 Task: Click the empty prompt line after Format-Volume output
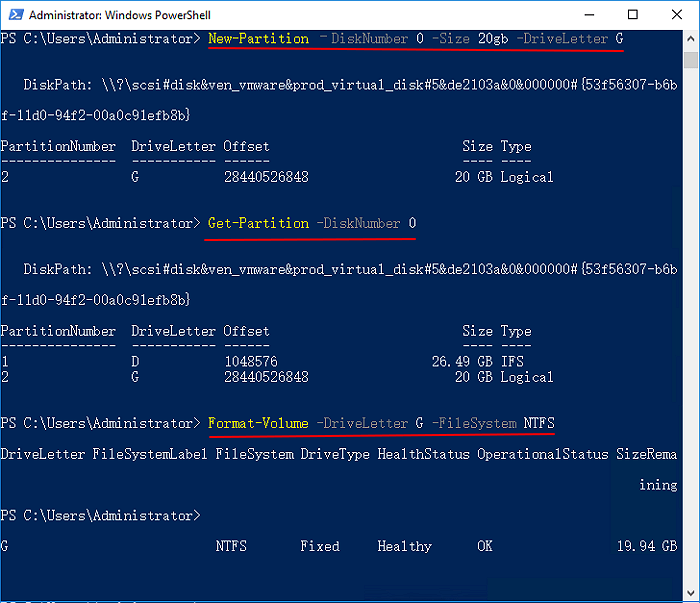[x=100, y=515]
